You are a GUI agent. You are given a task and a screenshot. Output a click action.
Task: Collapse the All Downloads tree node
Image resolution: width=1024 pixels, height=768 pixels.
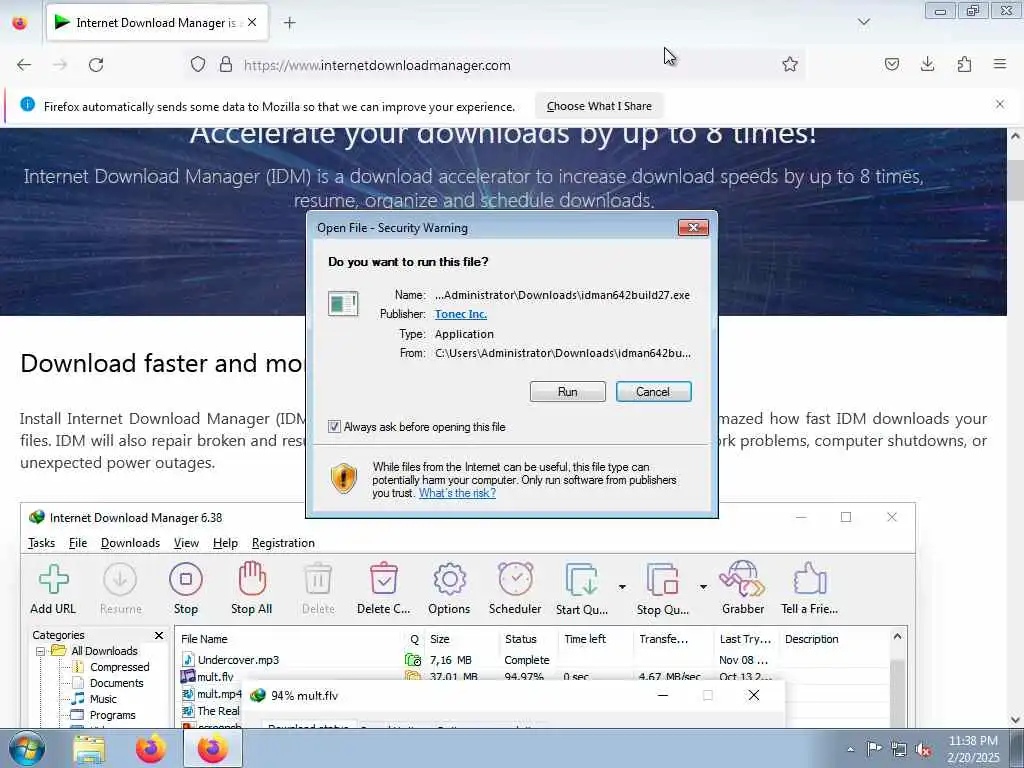point(40,651)
